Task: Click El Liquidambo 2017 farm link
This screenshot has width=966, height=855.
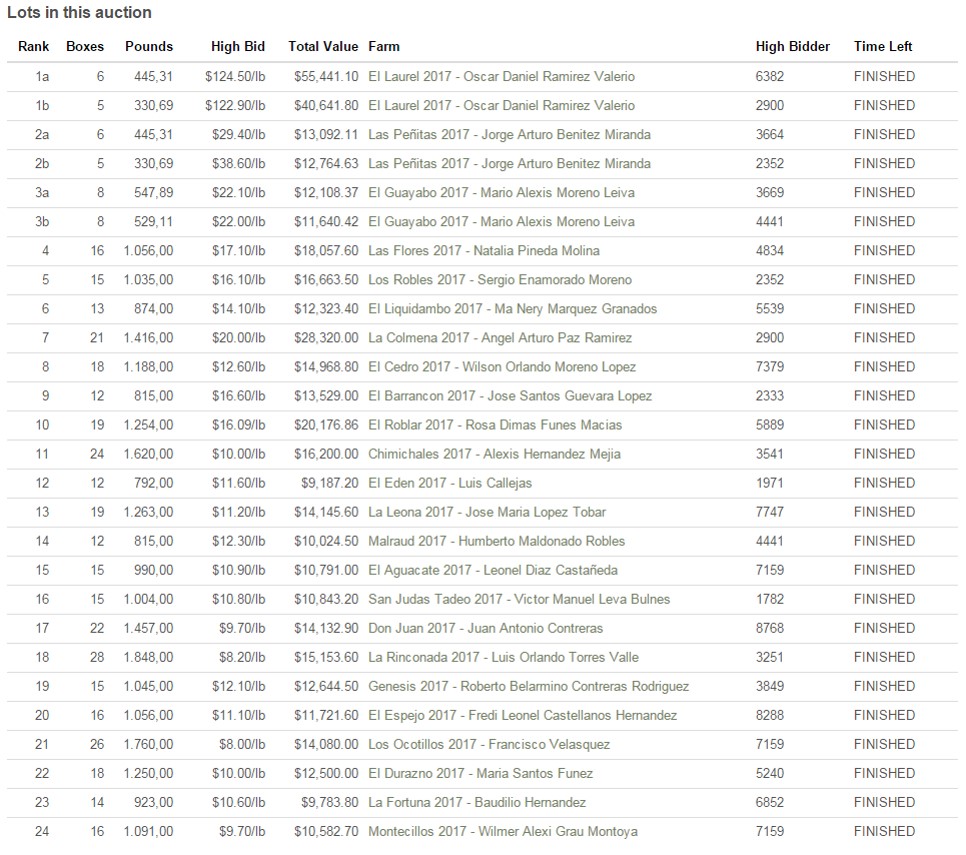Action: coord(512,308)
